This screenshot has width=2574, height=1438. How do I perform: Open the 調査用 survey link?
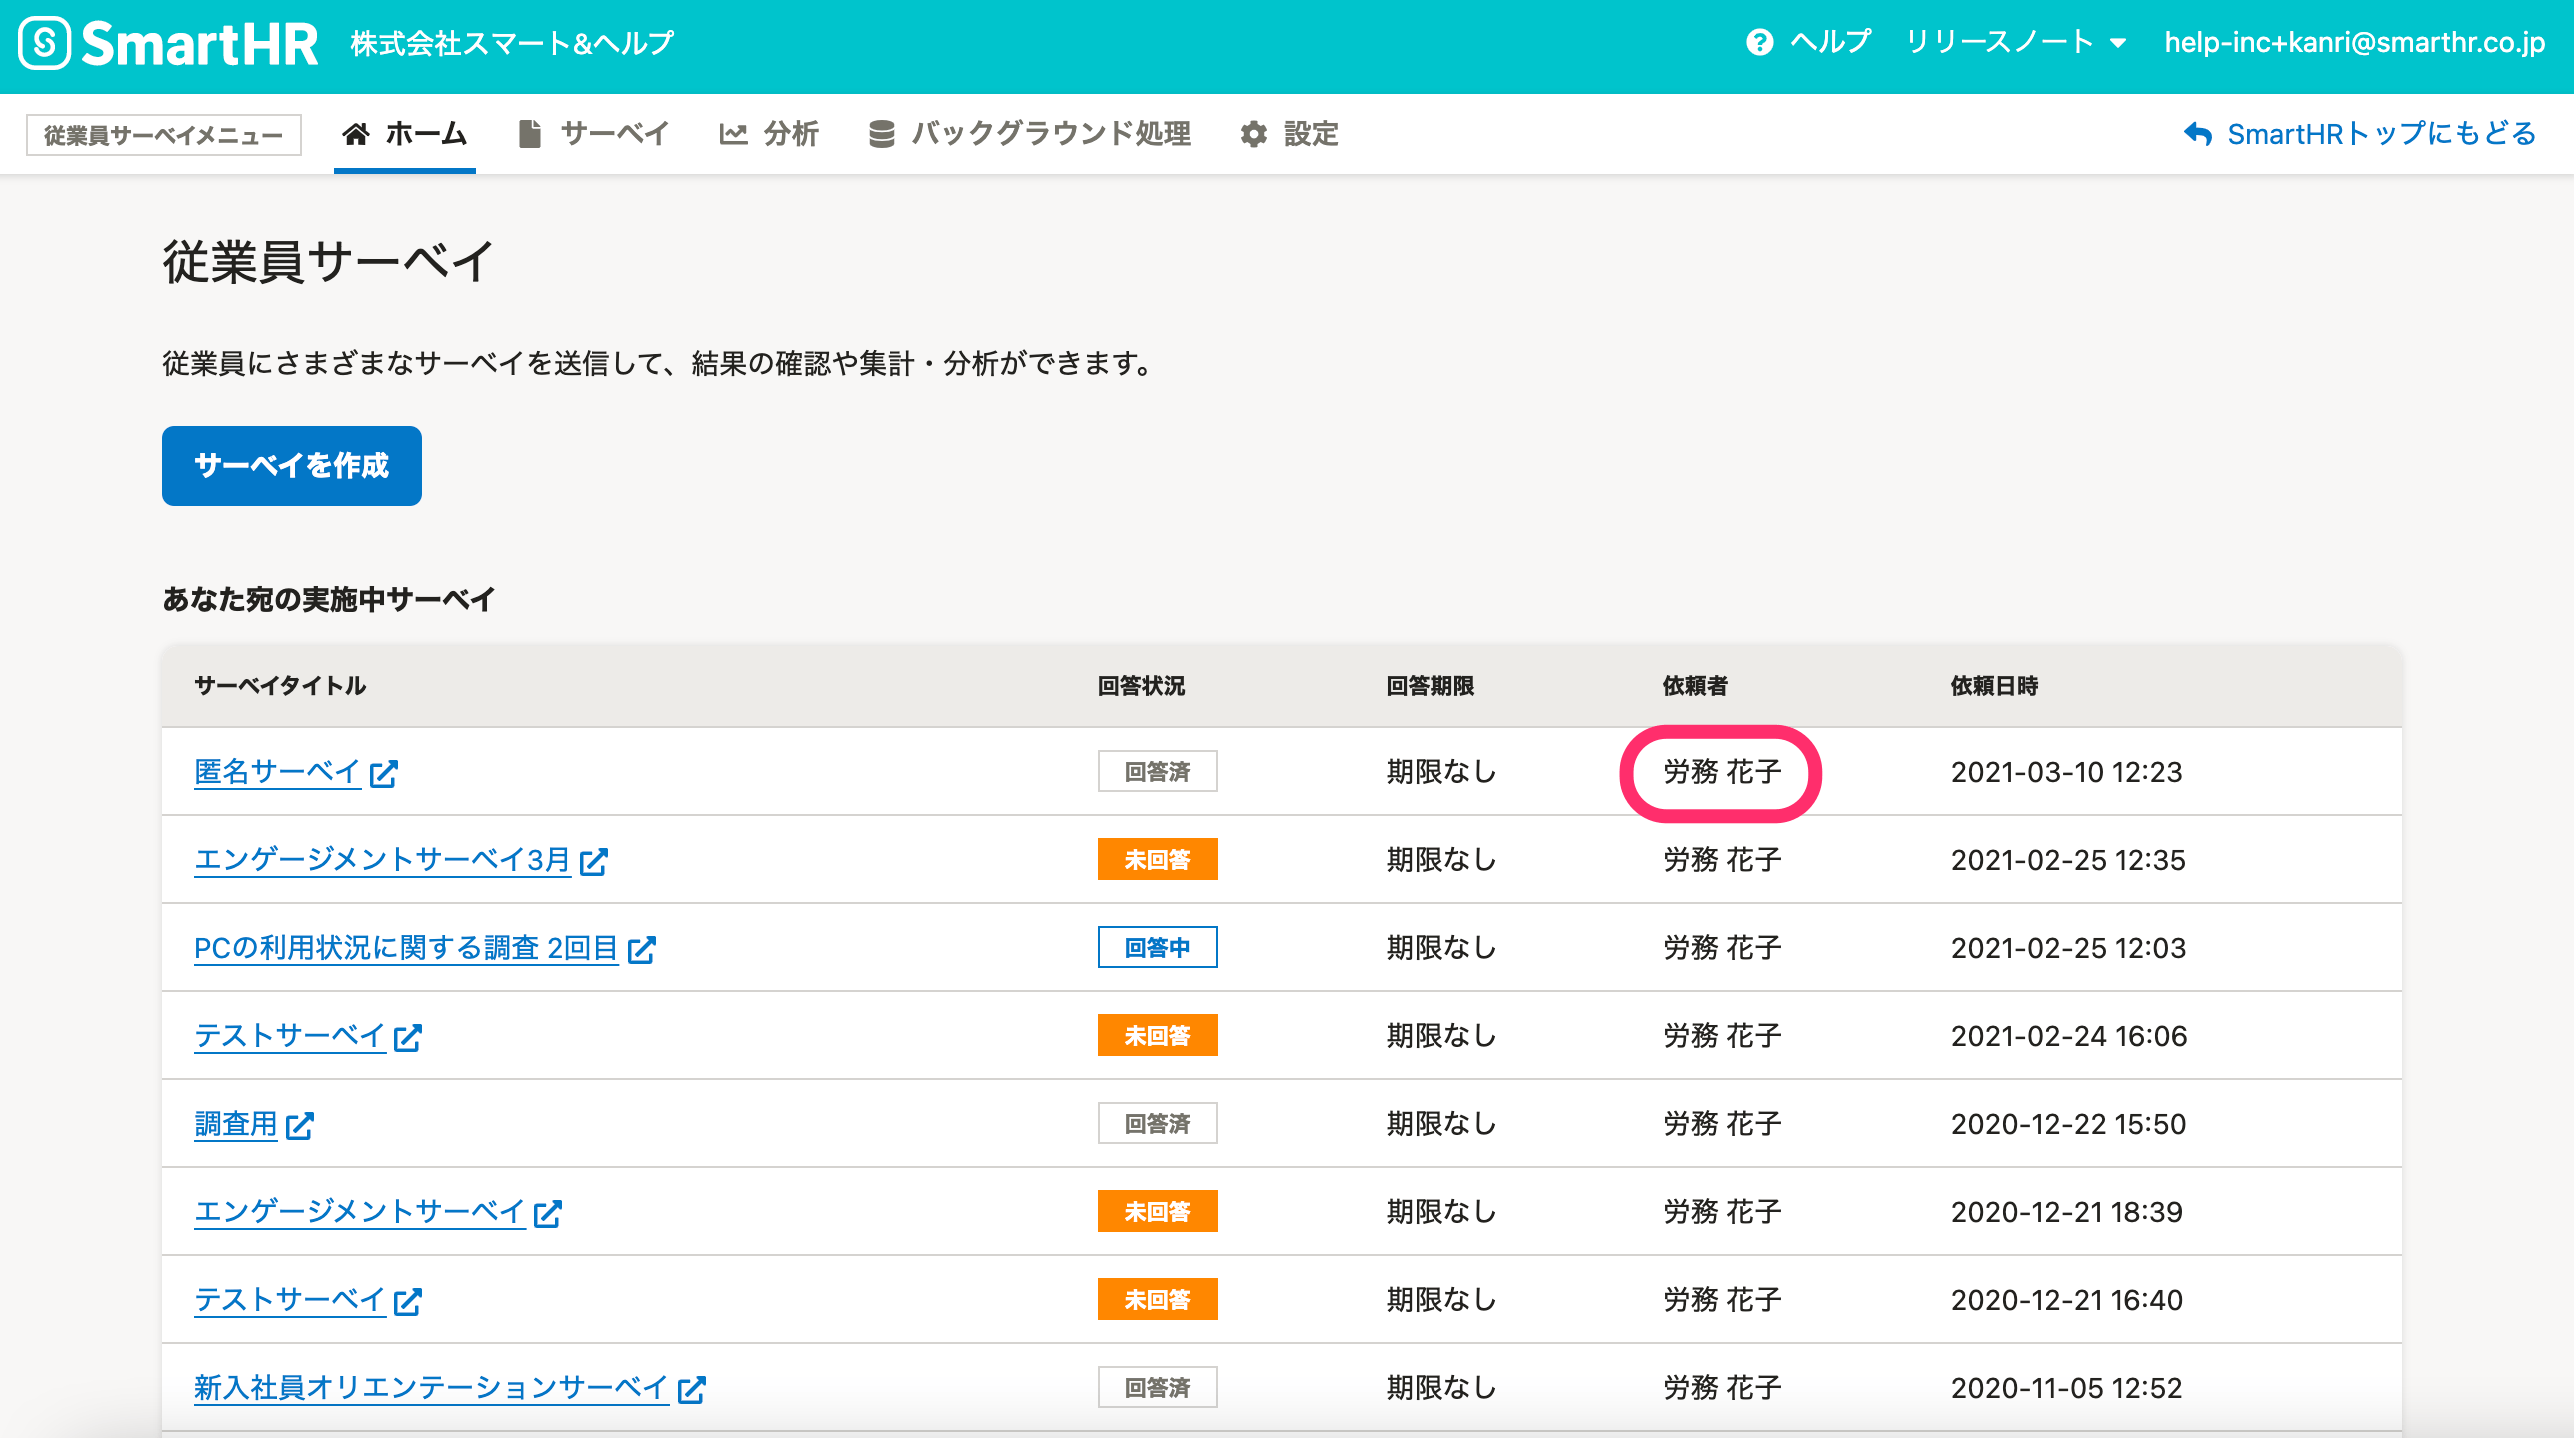point(235,1123)
